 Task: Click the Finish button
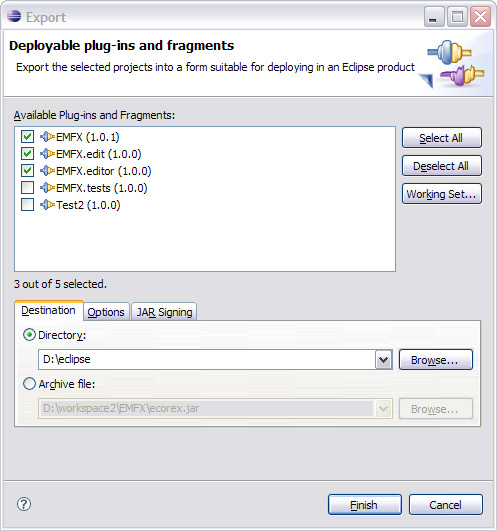click(x=365, y=505)
